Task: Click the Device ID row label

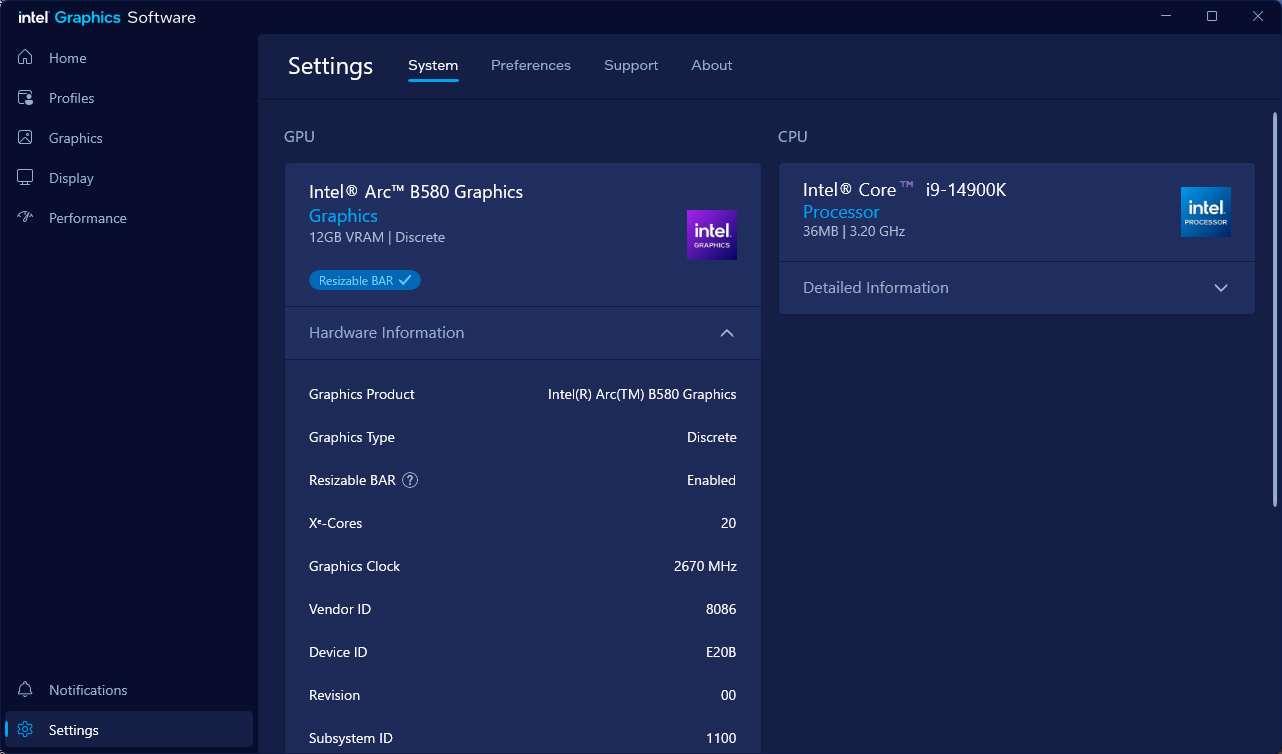Action: [338, 652]
